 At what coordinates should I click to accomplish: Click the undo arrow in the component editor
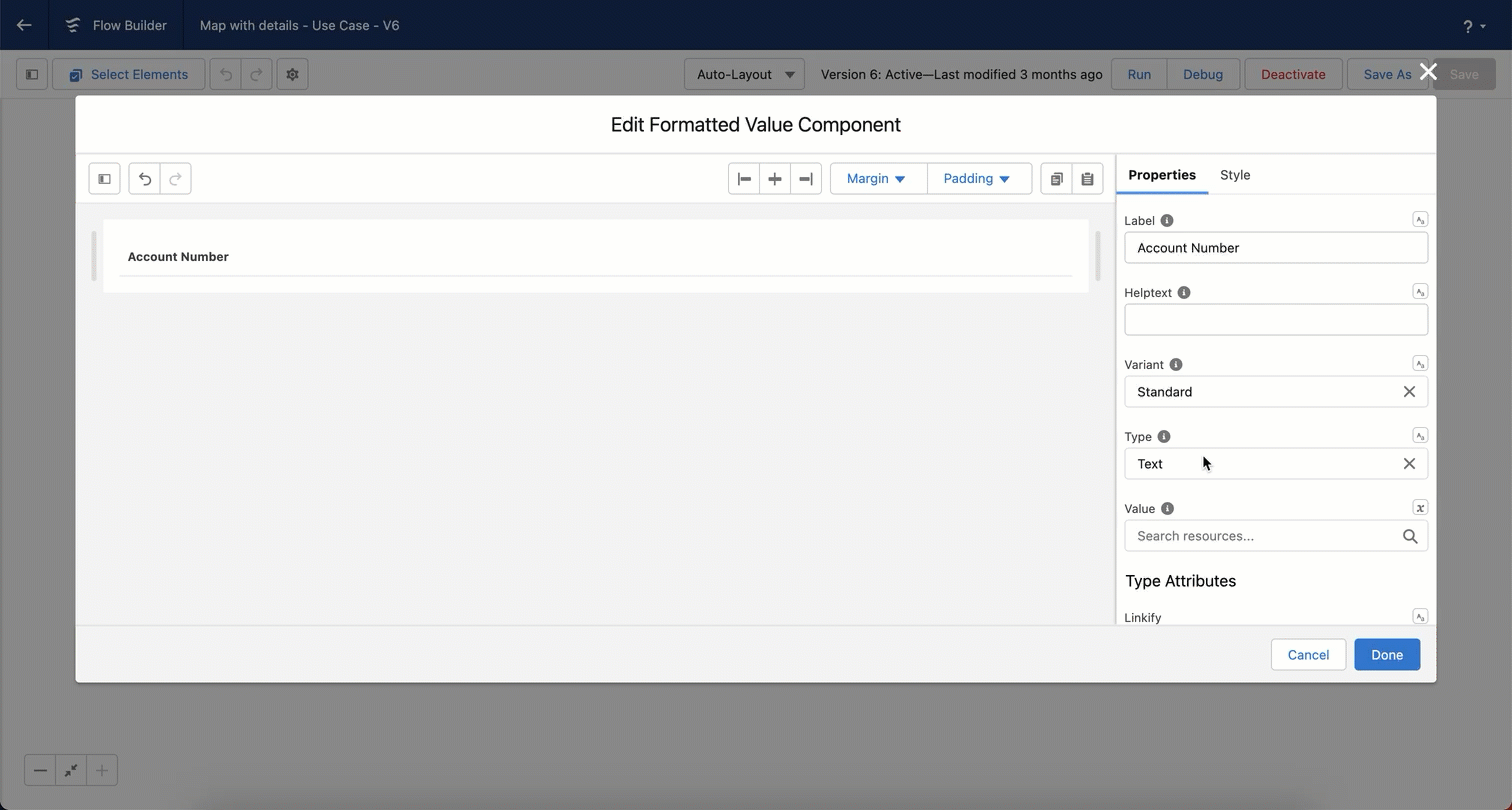point(144,179)
